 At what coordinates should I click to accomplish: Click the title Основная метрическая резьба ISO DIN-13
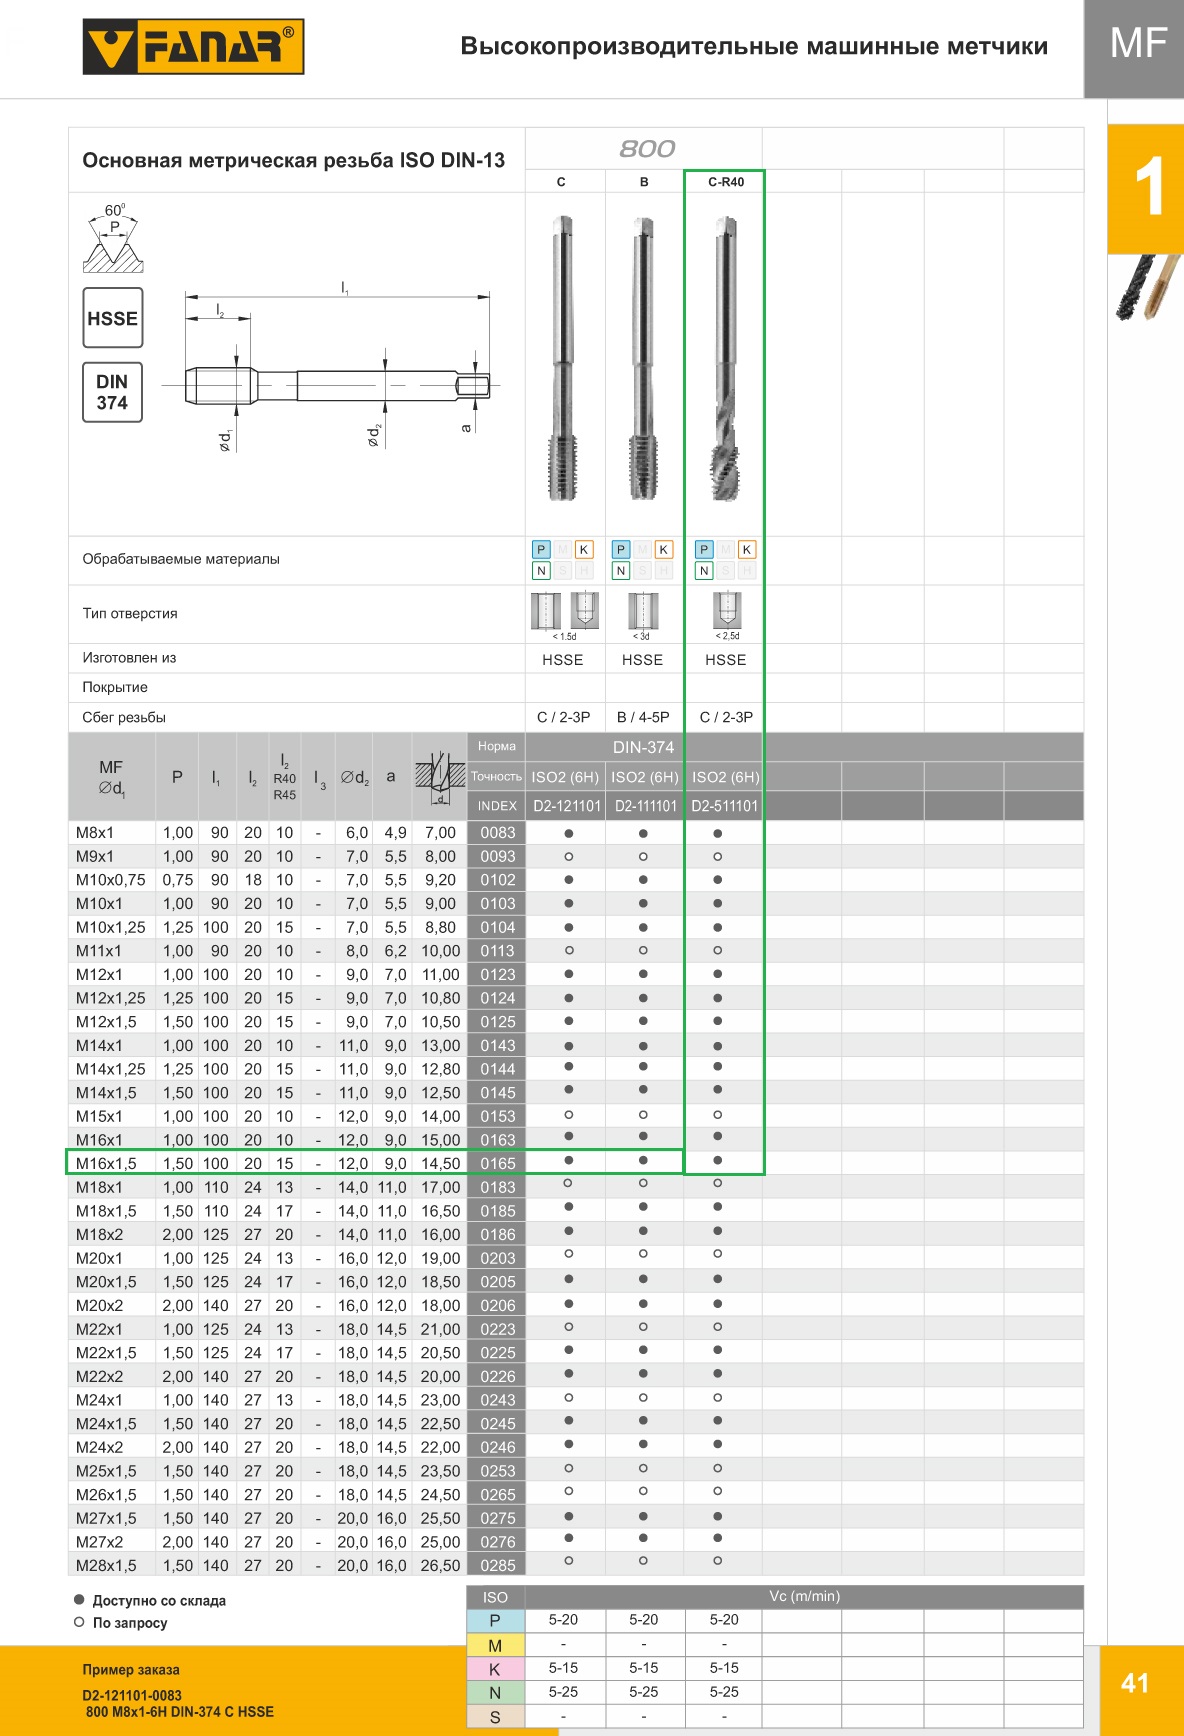294,160
